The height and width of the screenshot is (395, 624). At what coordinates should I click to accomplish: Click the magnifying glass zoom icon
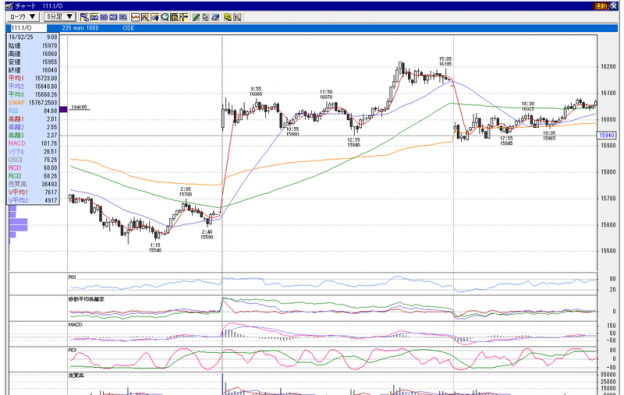coord(165,17)
